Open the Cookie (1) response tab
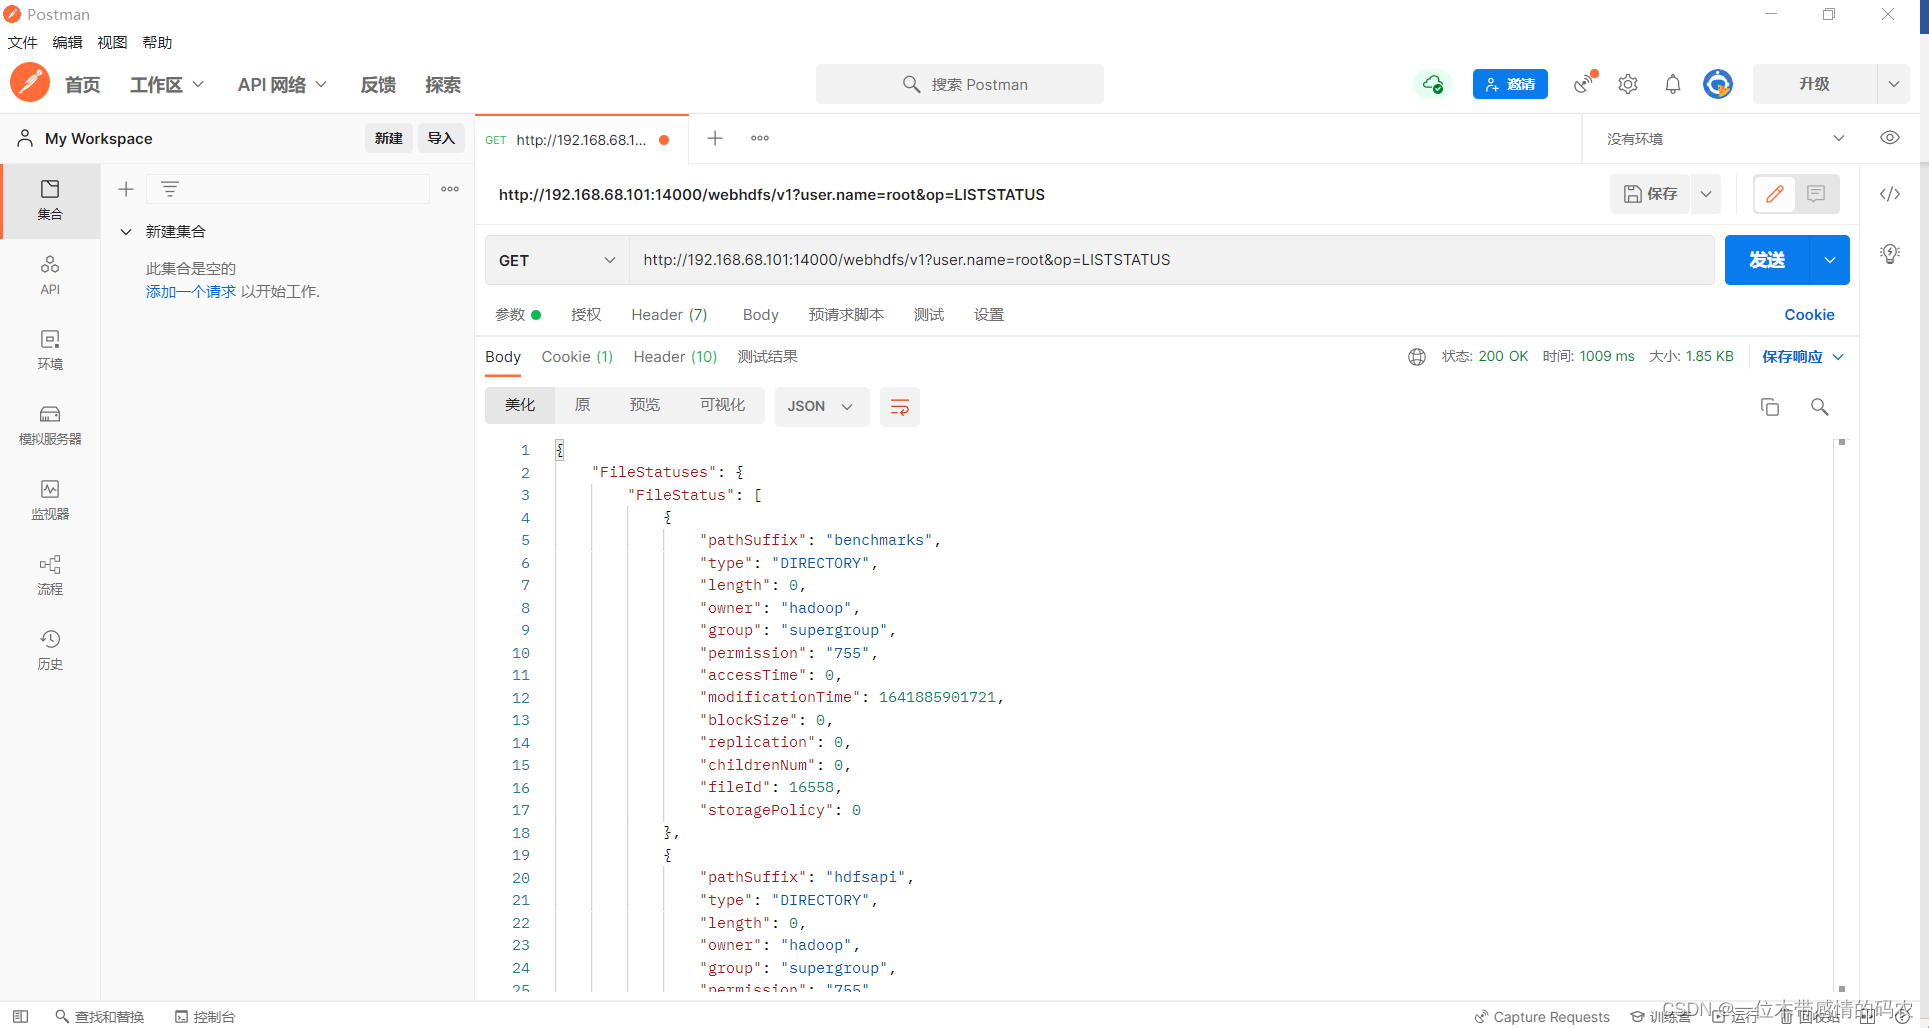Screen dimensions: 1929x1028 (x=576, y=357)
